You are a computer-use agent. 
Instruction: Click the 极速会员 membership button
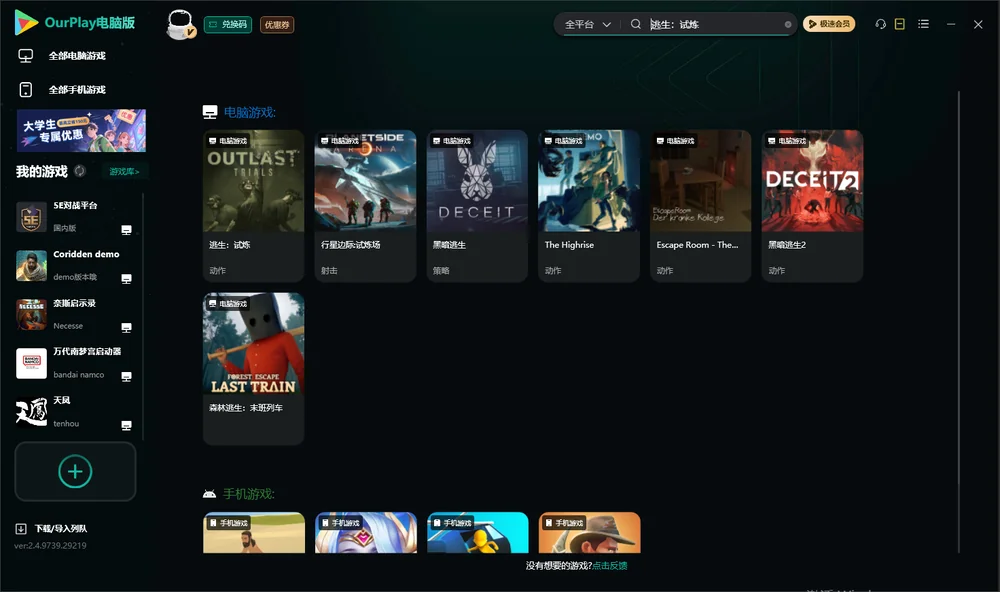click(x=829, y=24)
